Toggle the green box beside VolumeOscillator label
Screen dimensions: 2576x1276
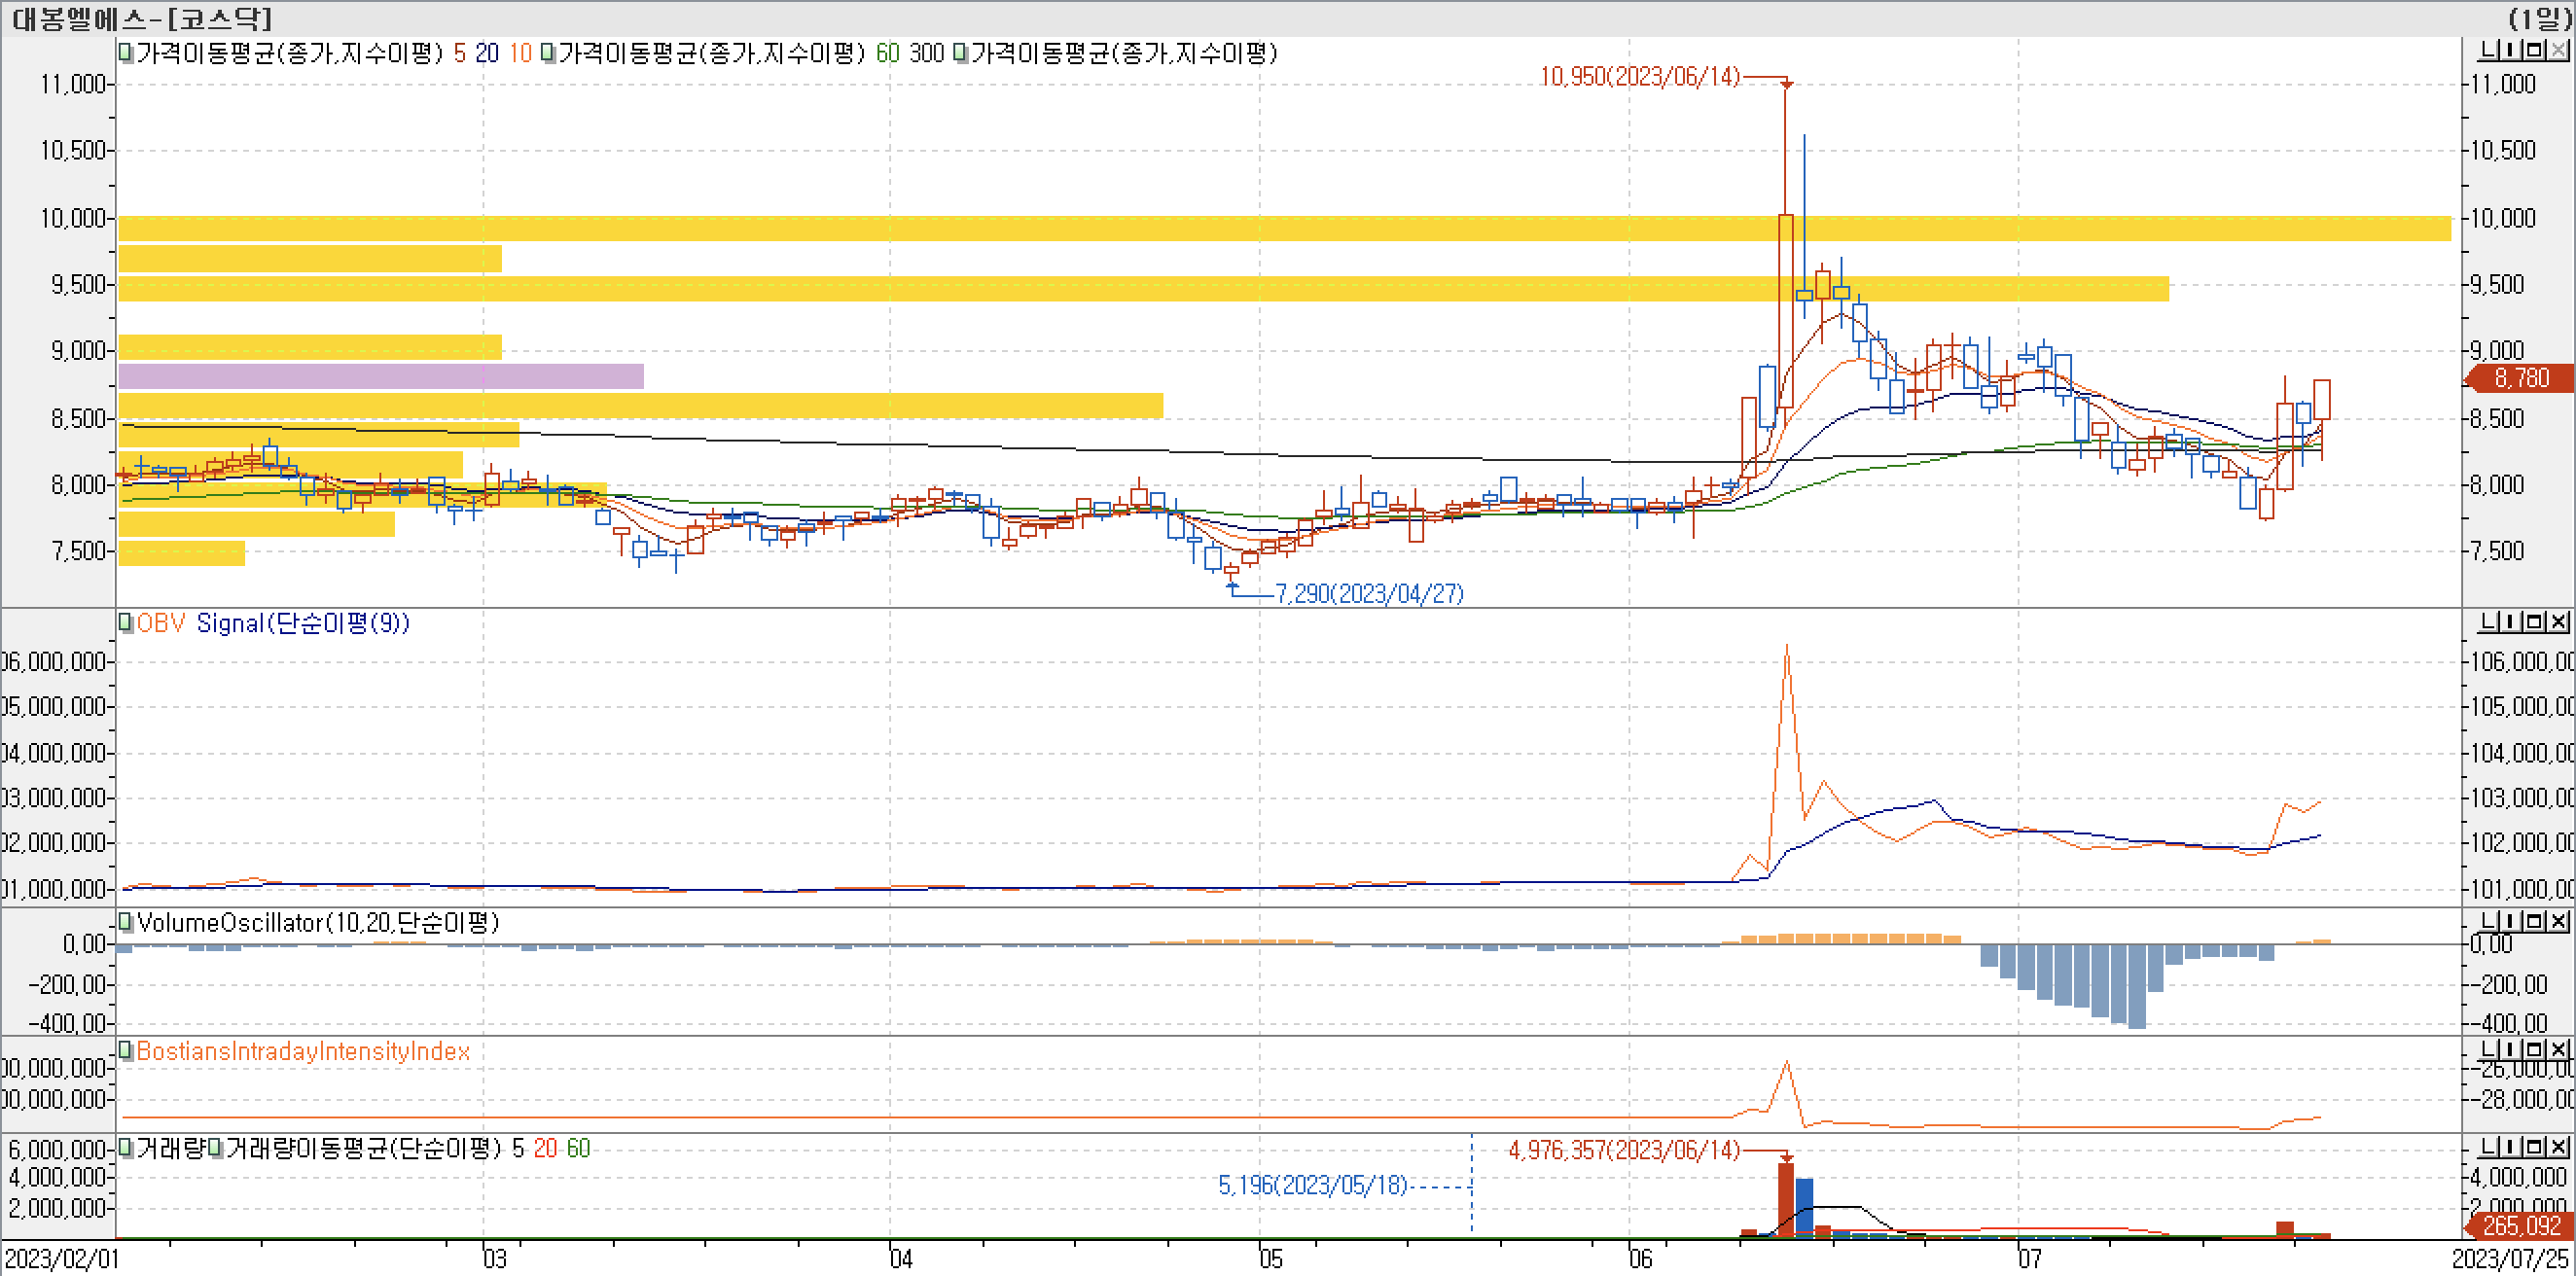pyautogui.click(x=125, y=921)
